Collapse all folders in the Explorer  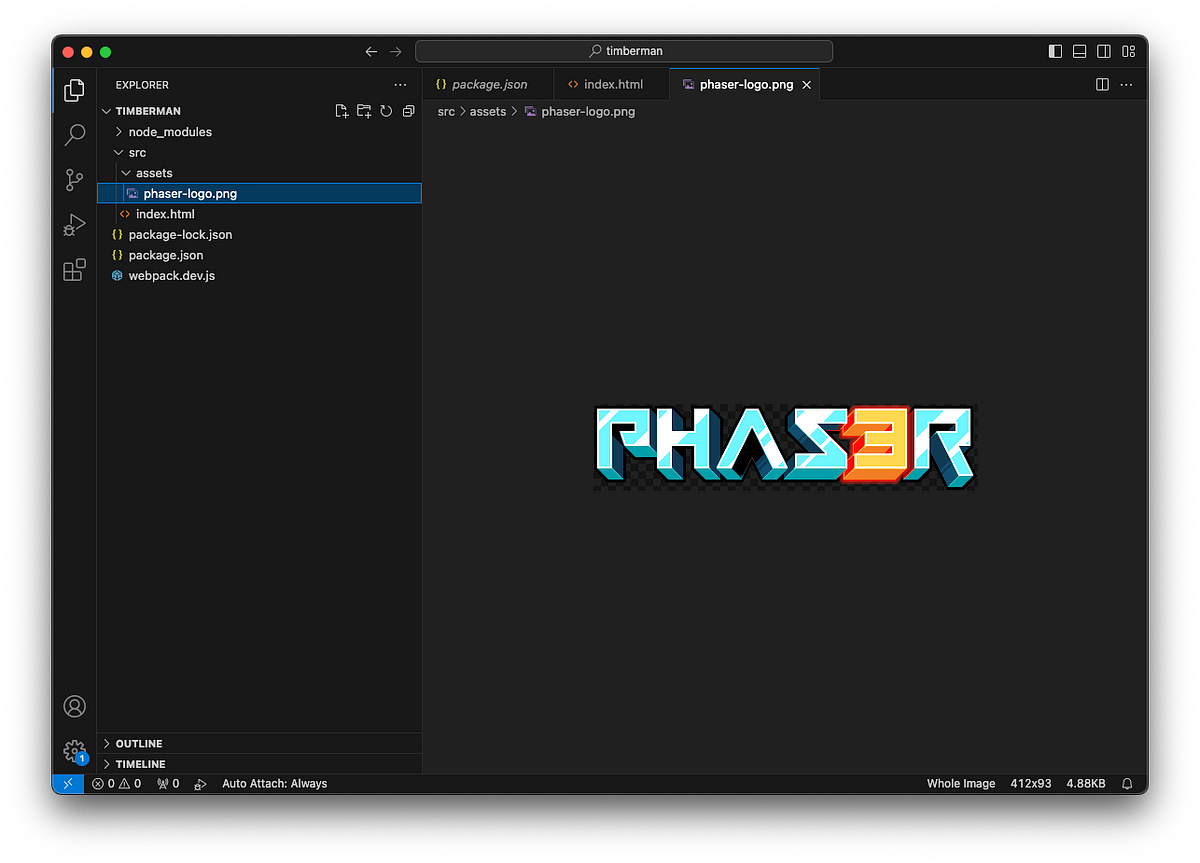pos(408,111)
